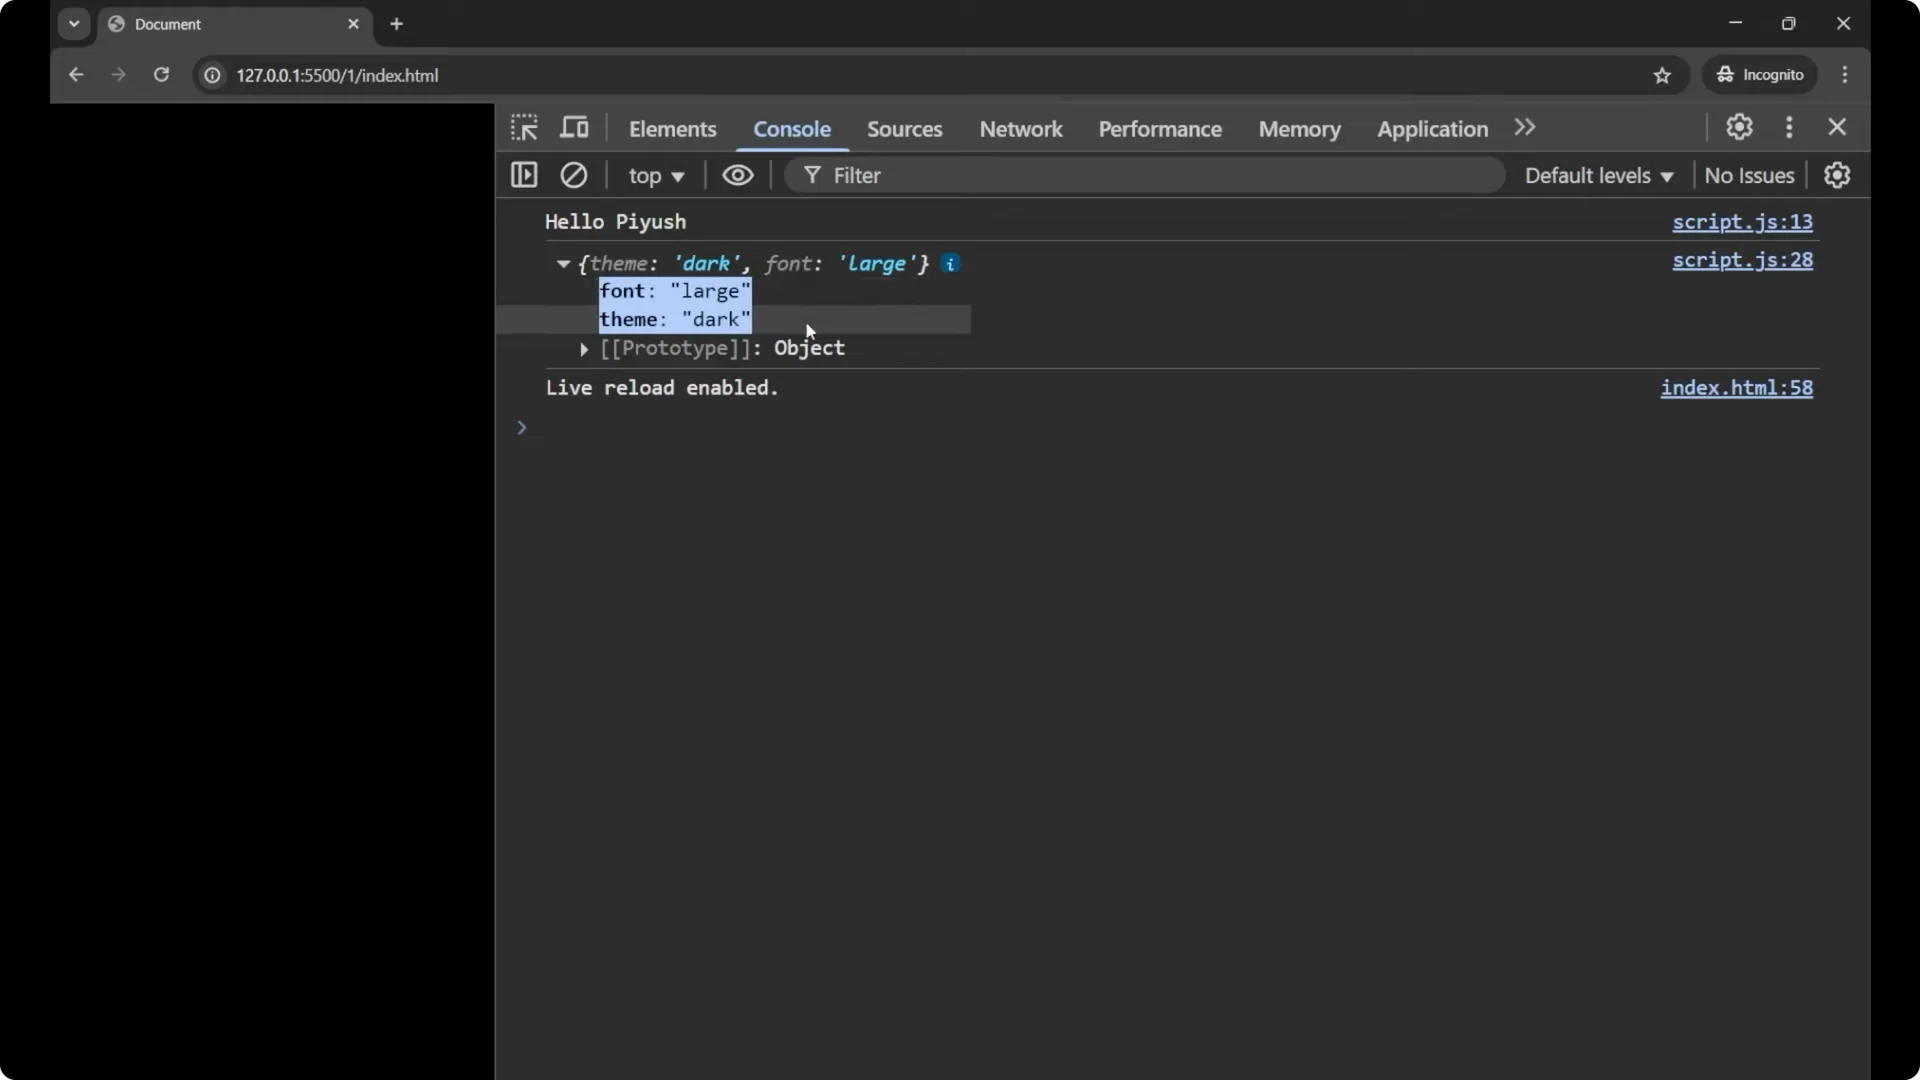The height and width of the screenshot is (1080, 1920).
Task: Show the console sidebar
Action: (524, 175)
